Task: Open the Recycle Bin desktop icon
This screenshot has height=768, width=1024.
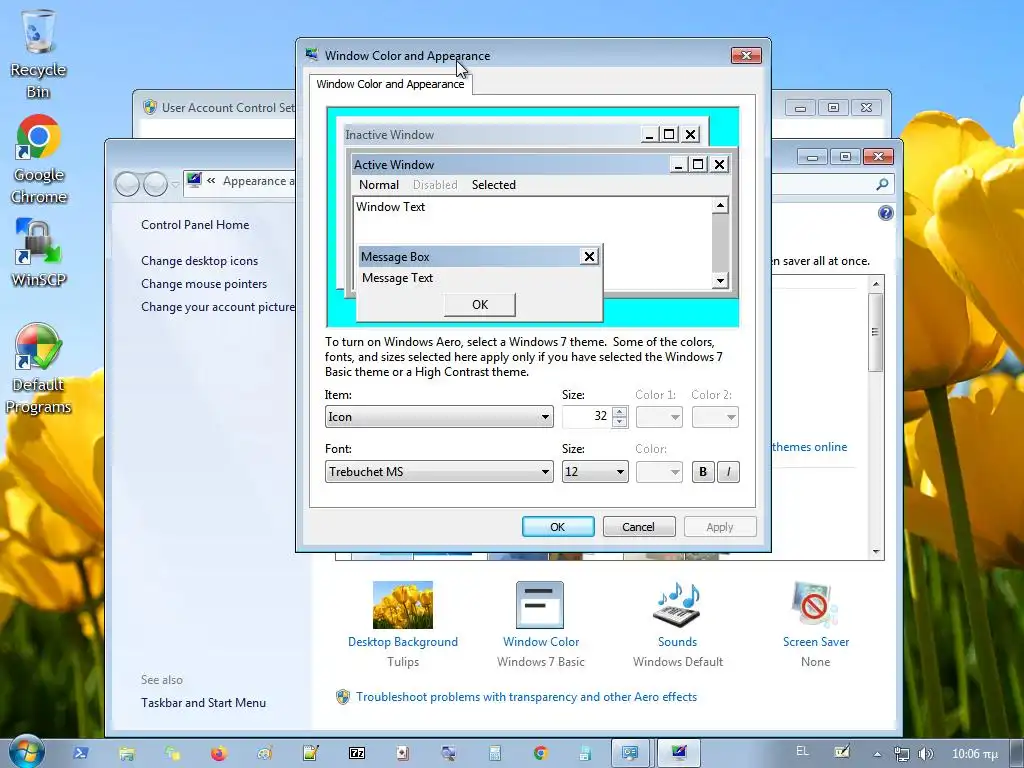Action: point(38,54)
